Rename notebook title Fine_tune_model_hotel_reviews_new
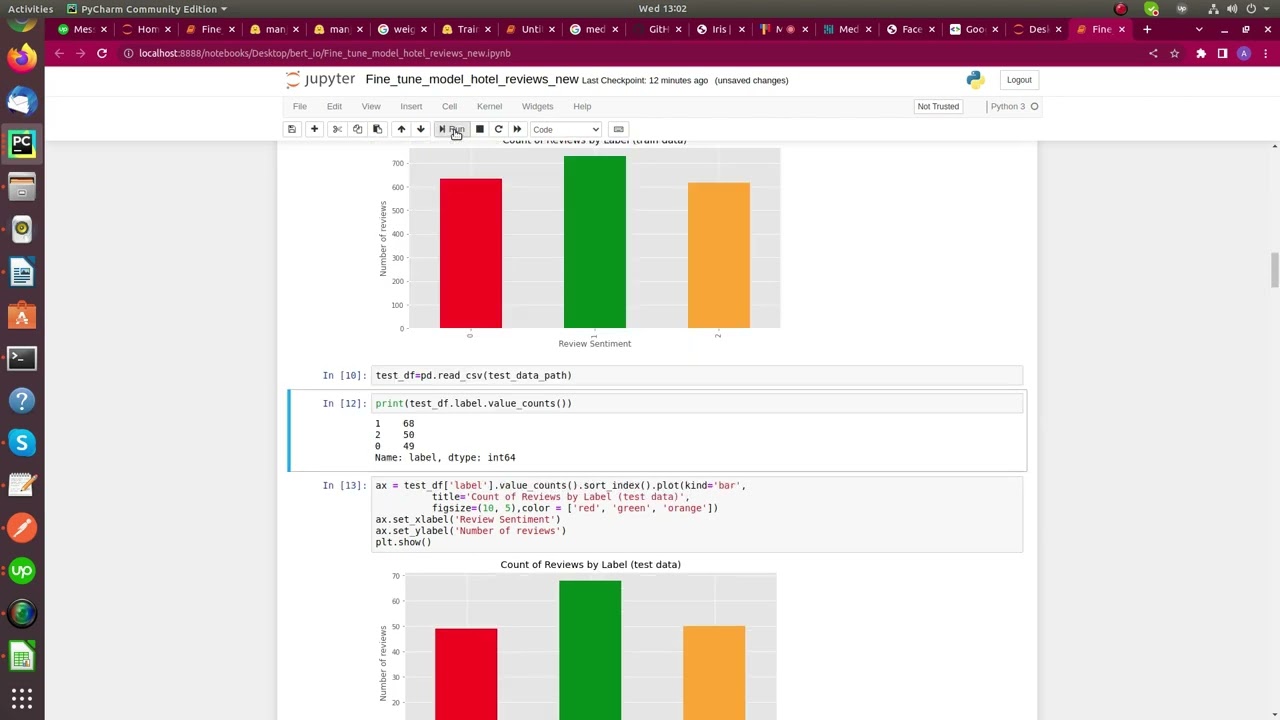 pyautogui.click(x=472, y=79)
